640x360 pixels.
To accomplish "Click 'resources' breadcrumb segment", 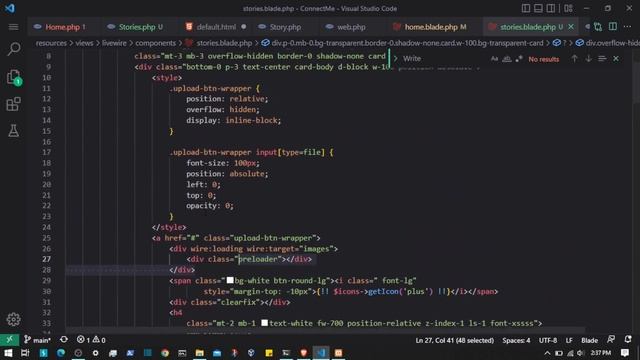I will (x=51, y=43).
